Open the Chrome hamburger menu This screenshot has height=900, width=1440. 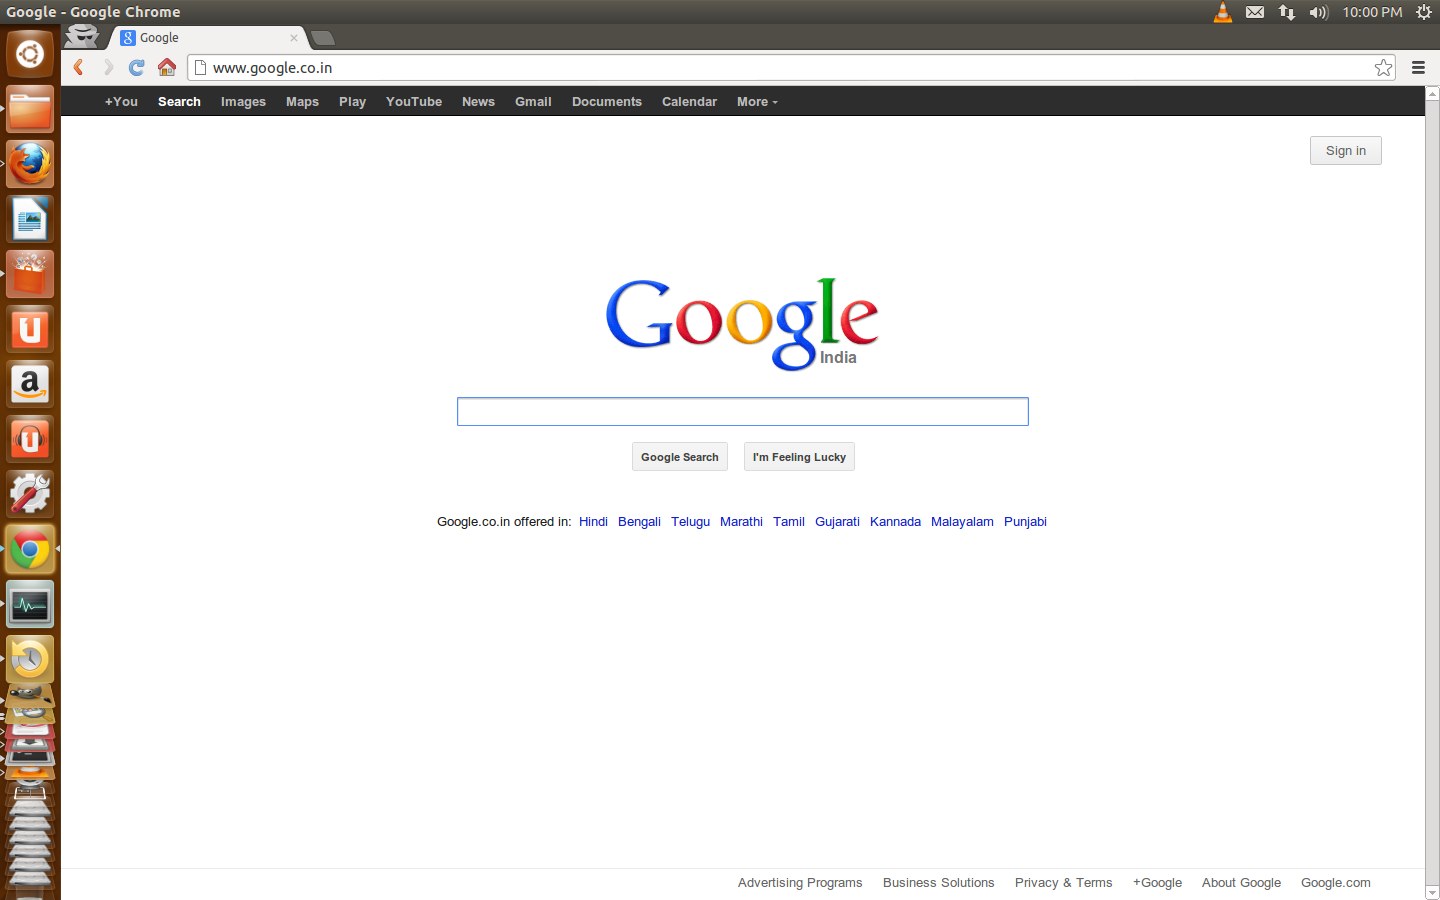pos(1418,68)
